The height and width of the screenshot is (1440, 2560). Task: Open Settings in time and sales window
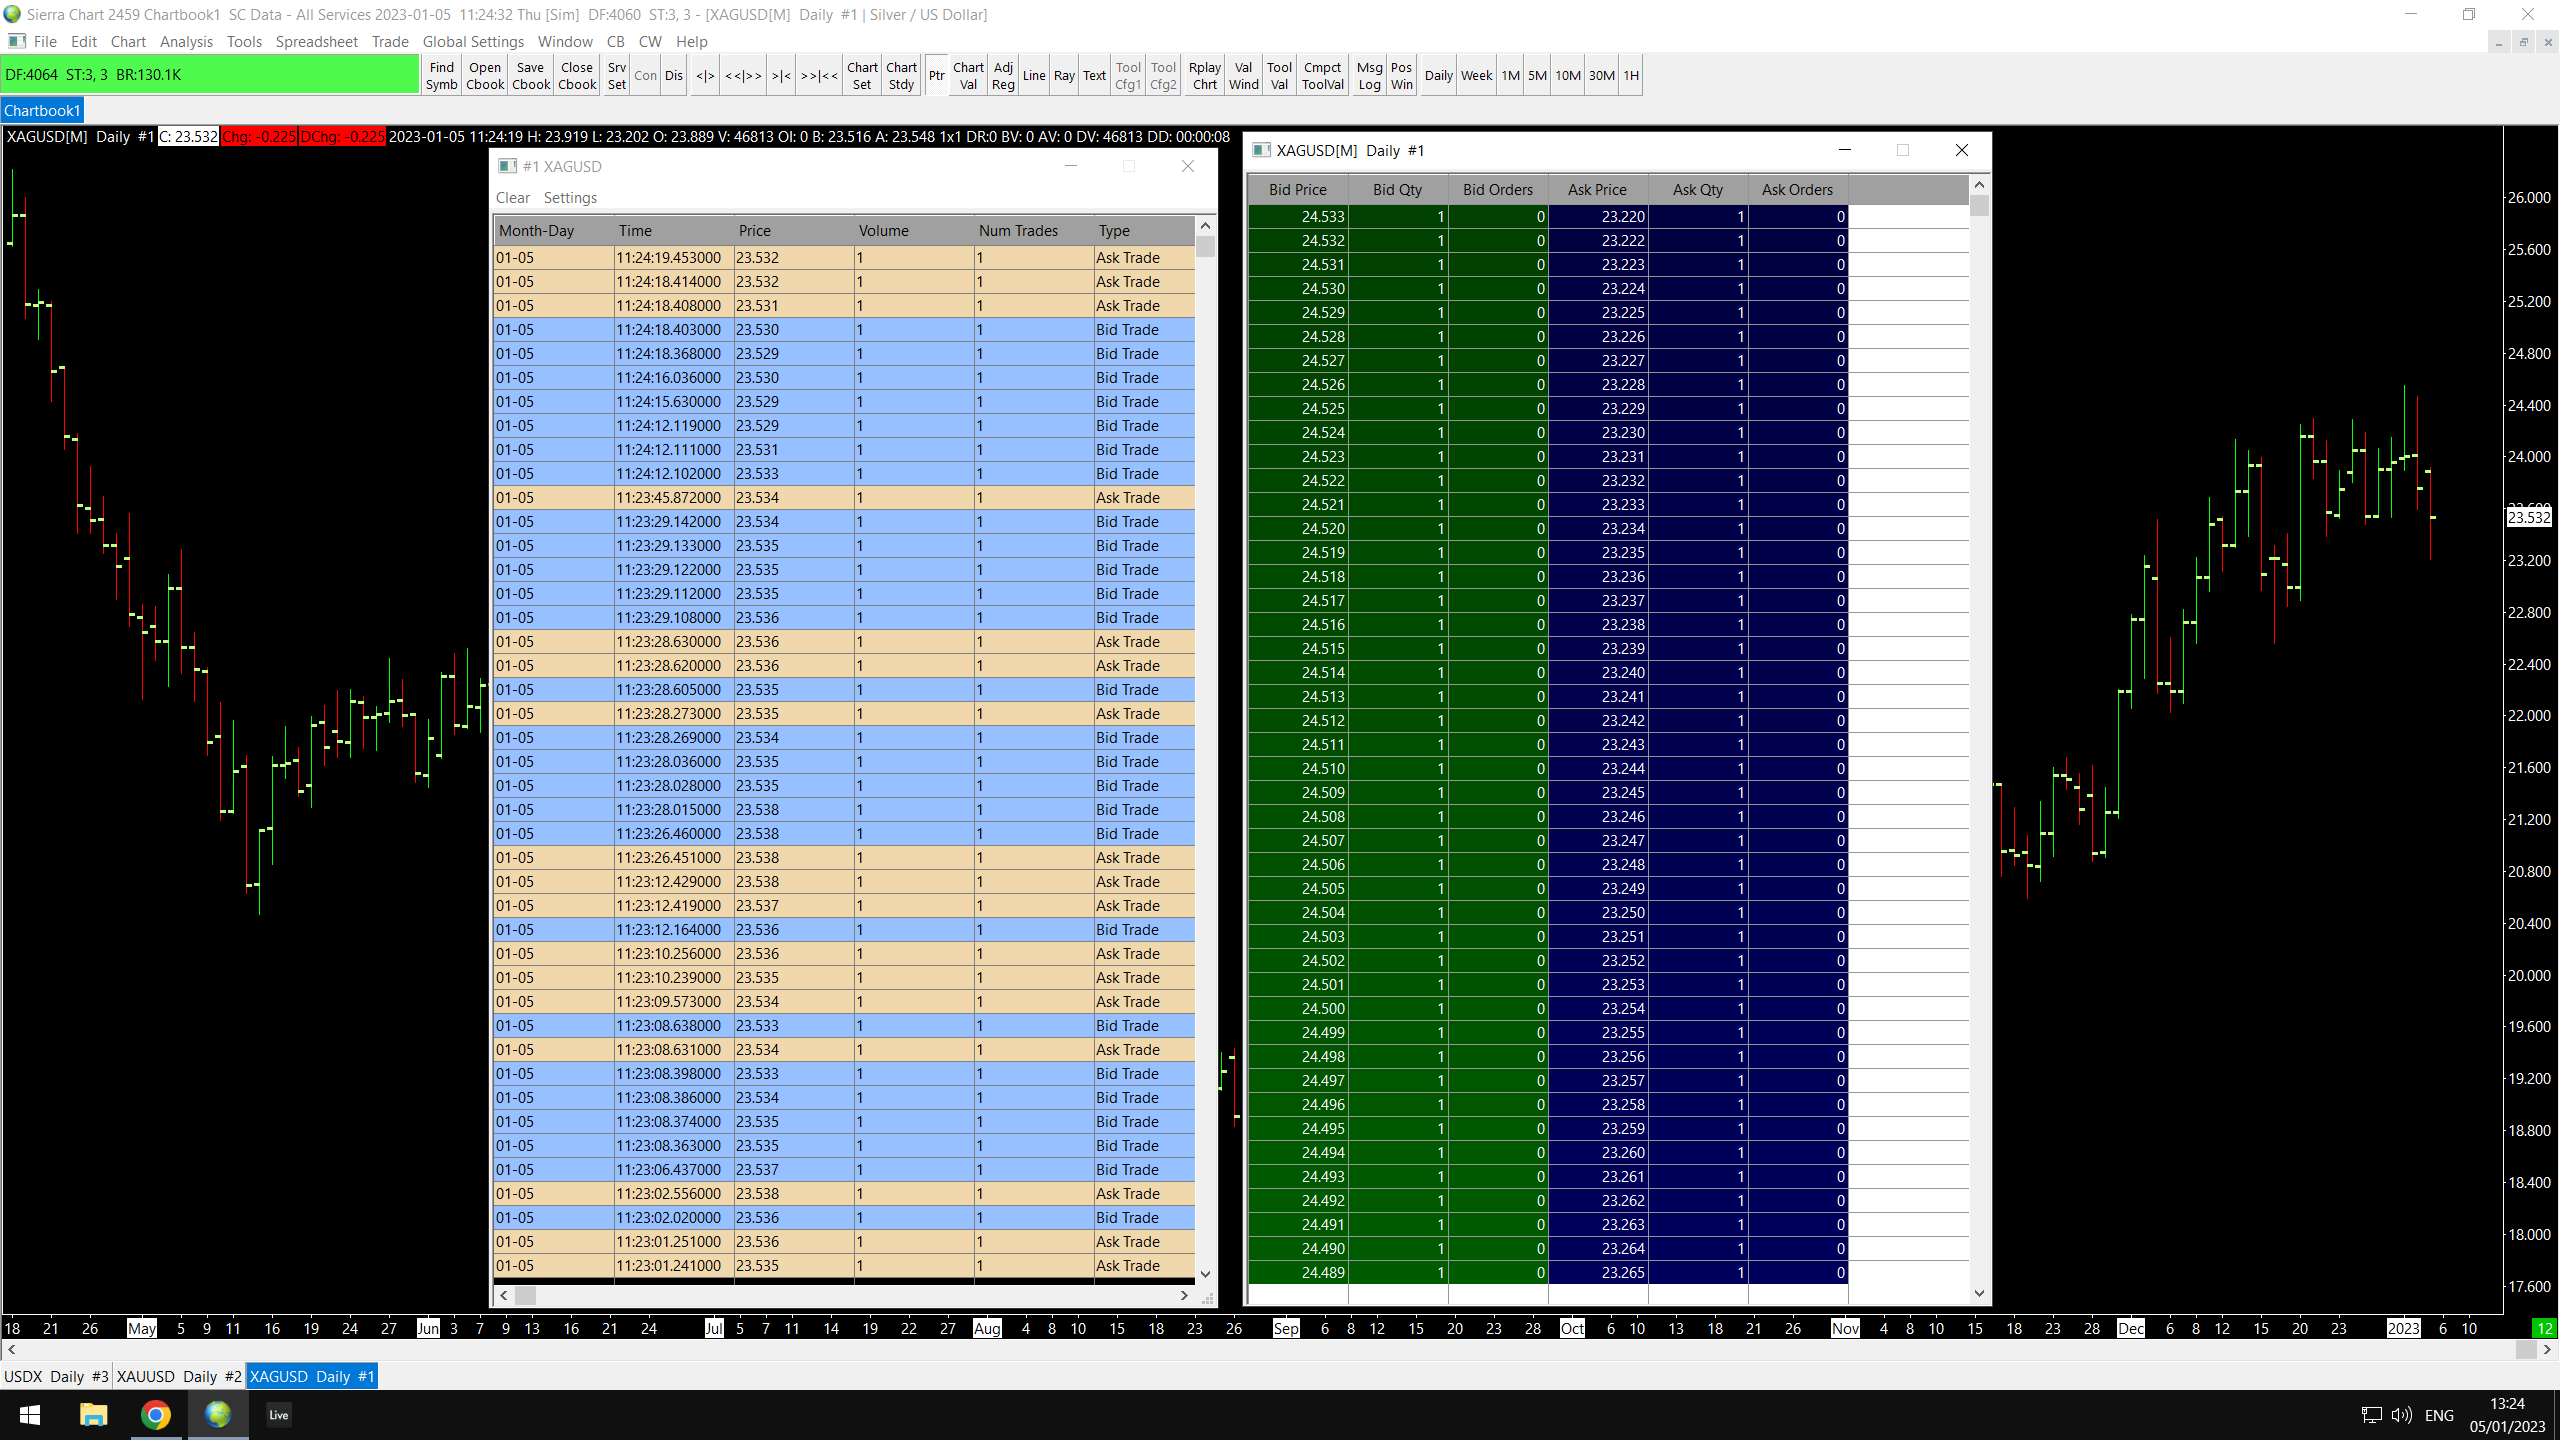coord(570,198)
